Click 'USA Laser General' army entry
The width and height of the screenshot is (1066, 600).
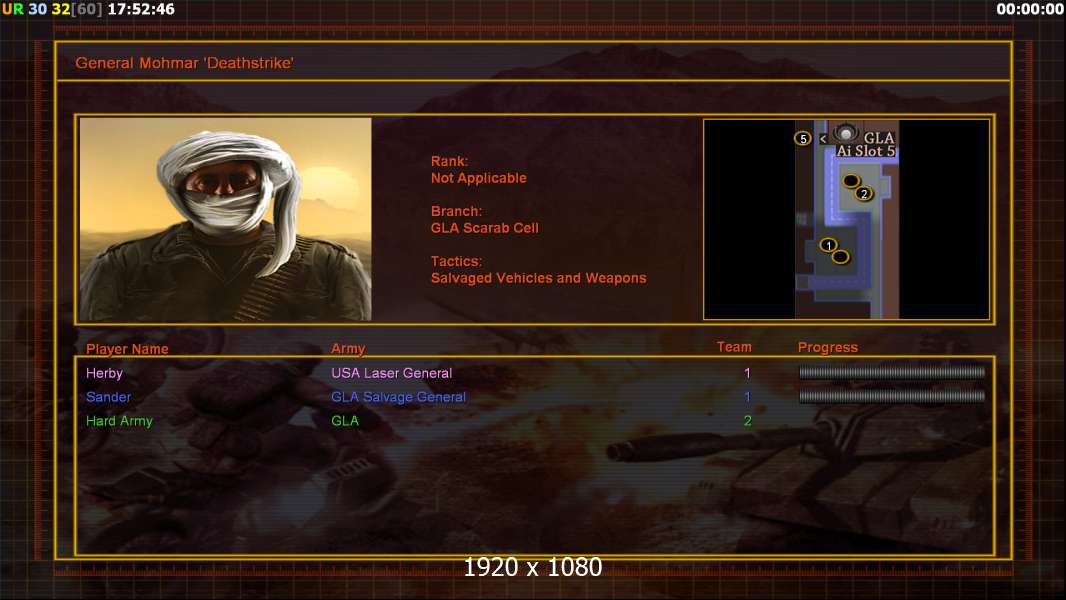coord(392,373)
